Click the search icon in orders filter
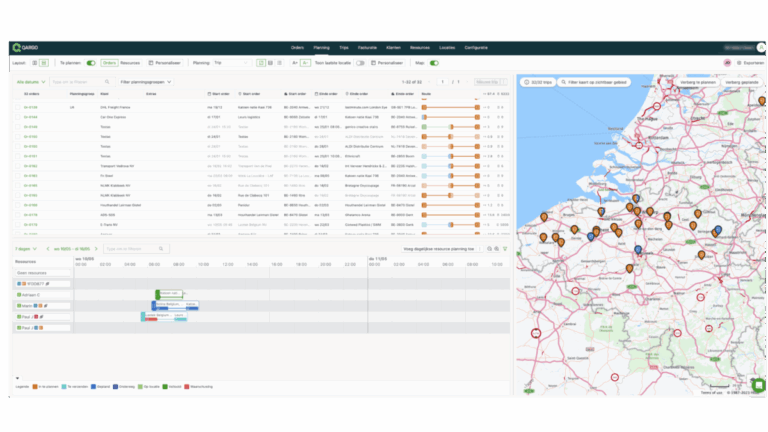This screenshot has width=768, height=432. click(x=107, y=82)
